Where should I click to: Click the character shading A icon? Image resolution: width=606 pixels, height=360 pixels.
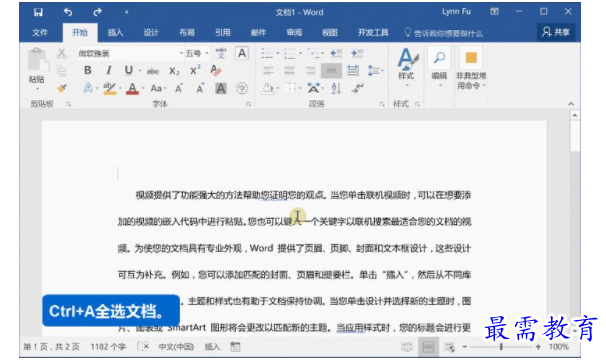(221, 89)
